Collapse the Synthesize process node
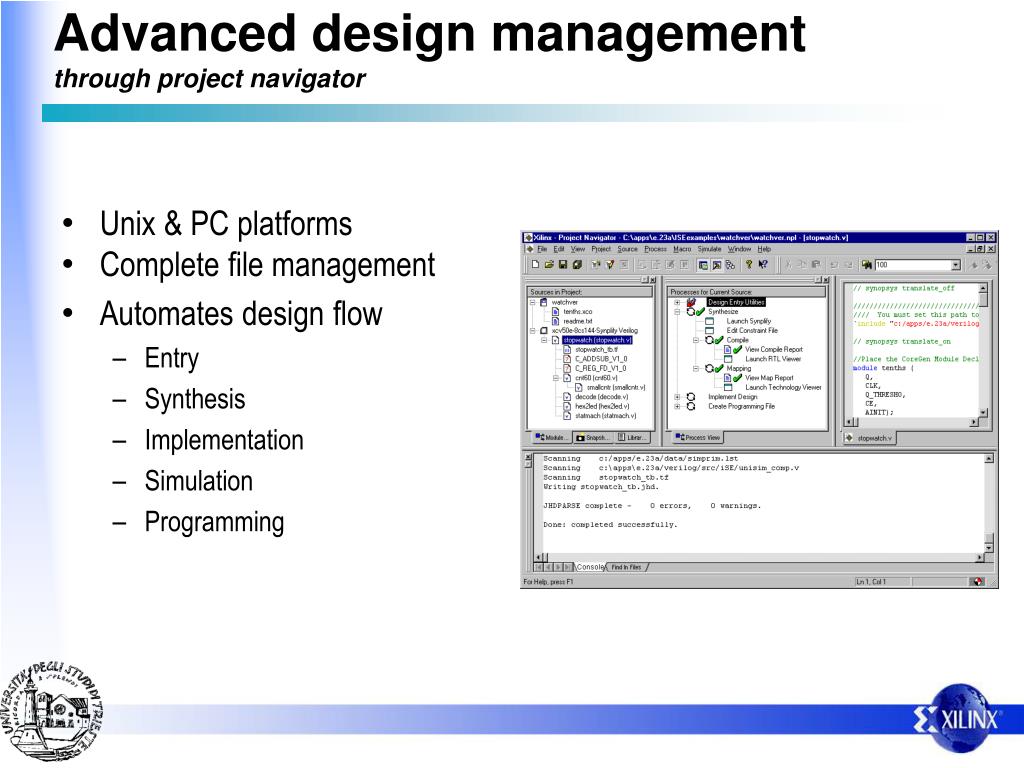Viewport: 1024px width, 768px height. click(x=677, y=312)
